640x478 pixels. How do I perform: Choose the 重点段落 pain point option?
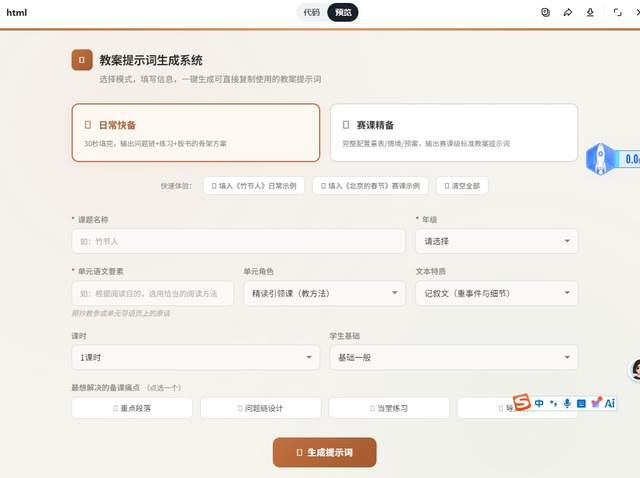(132, 408)
